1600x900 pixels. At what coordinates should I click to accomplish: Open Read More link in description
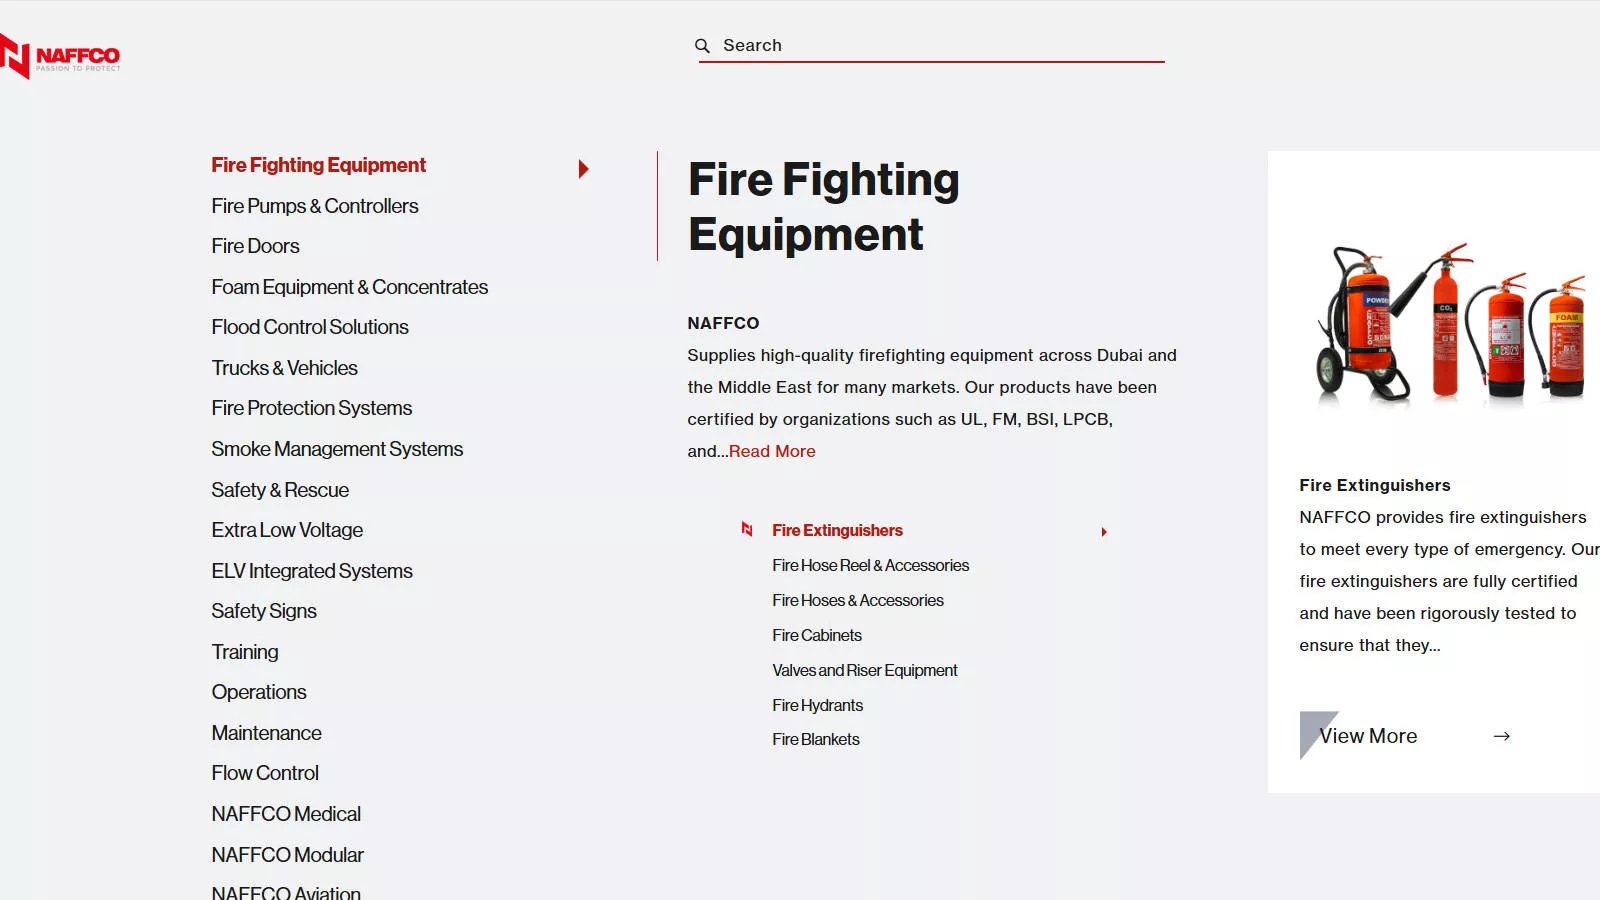[772, 451]
